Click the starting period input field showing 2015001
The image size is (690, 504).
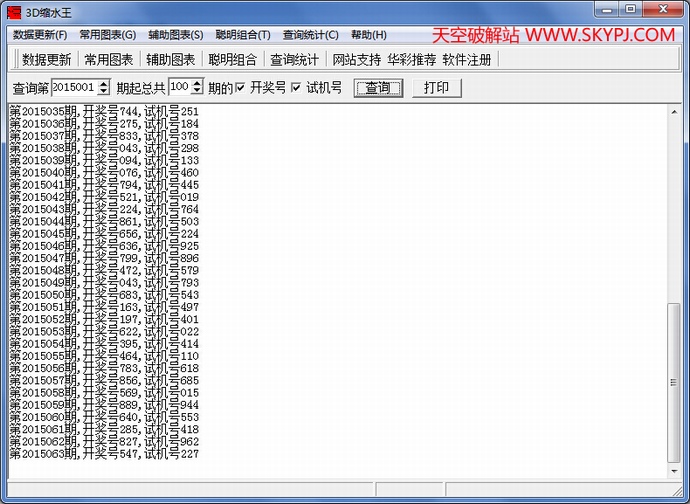click(74, 88)
